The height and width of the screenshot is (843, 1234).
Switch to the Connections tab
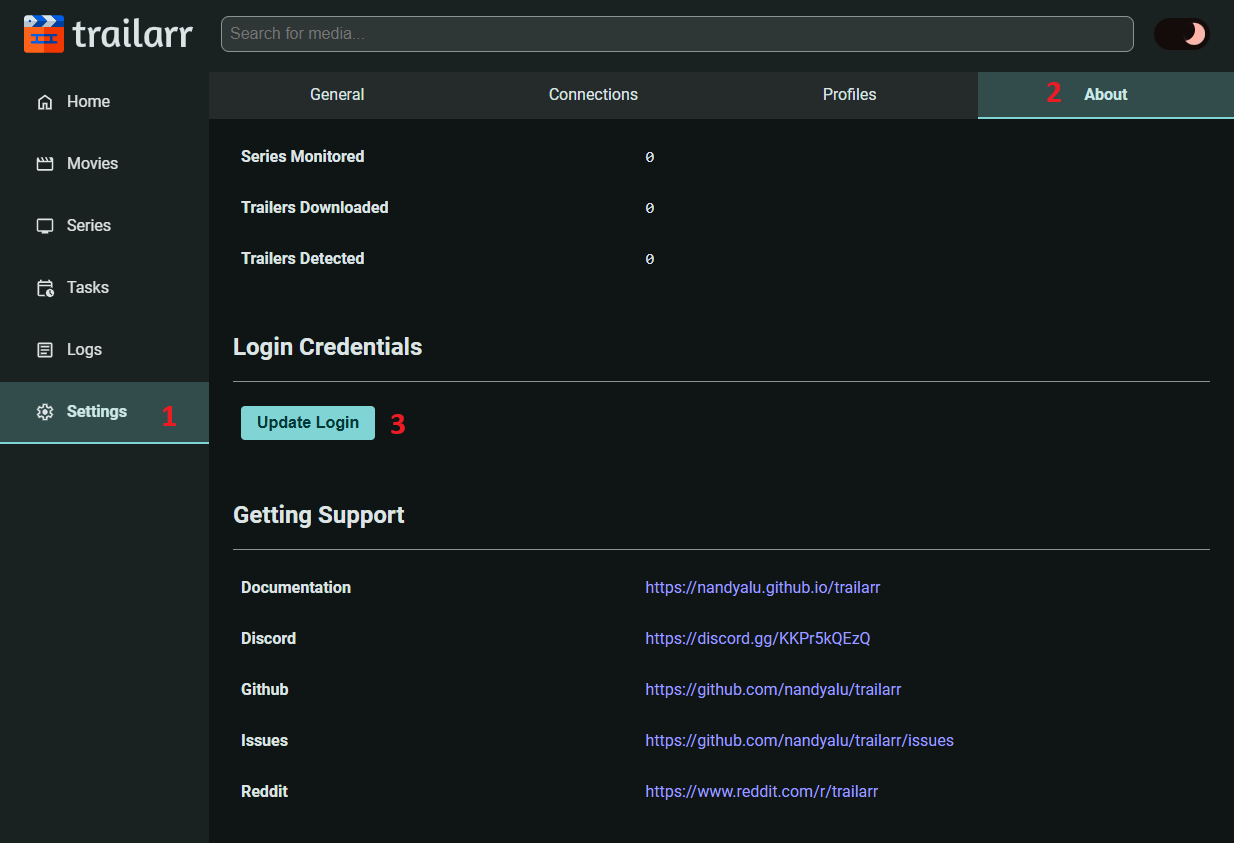[x=593, y=95]
